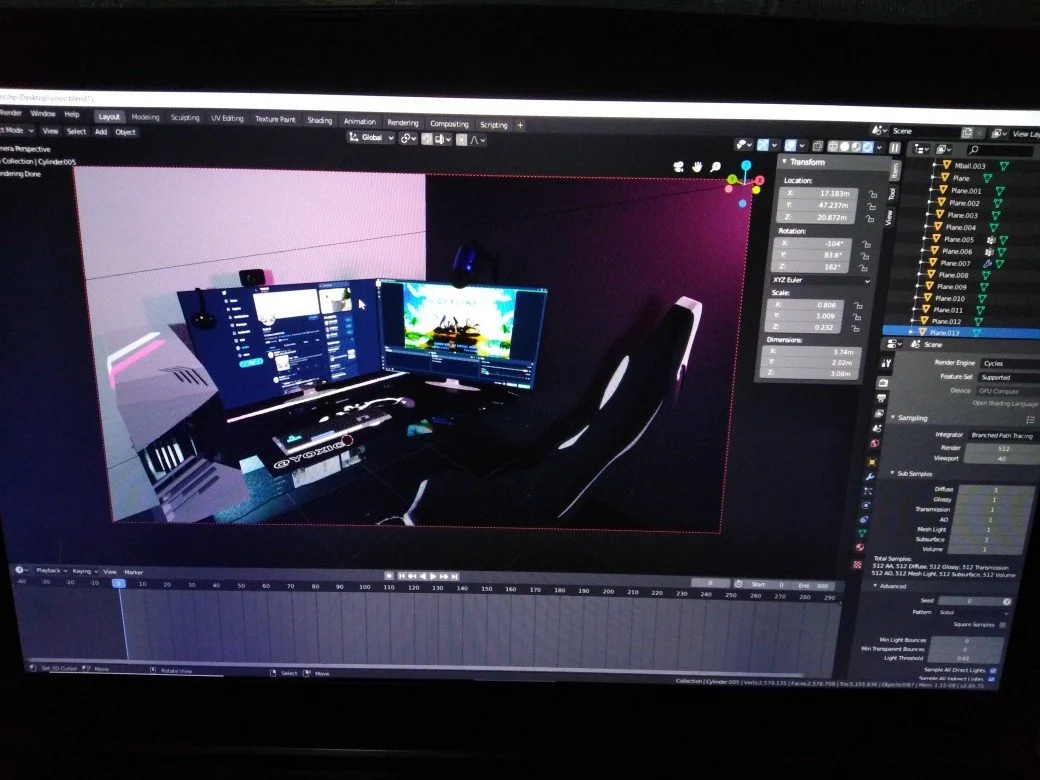Click the viewport zoom magnifier icon
This screenshot has height=780, width=1040.
(716, 166)
